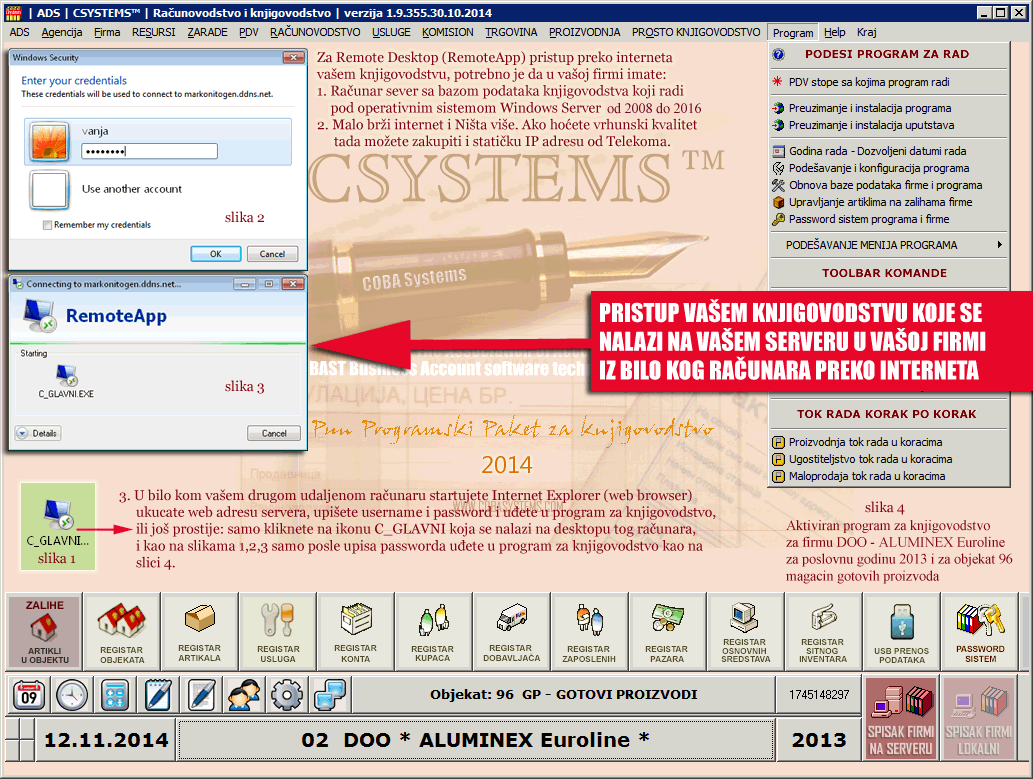Open Registar Usluga

click(277, 631)
